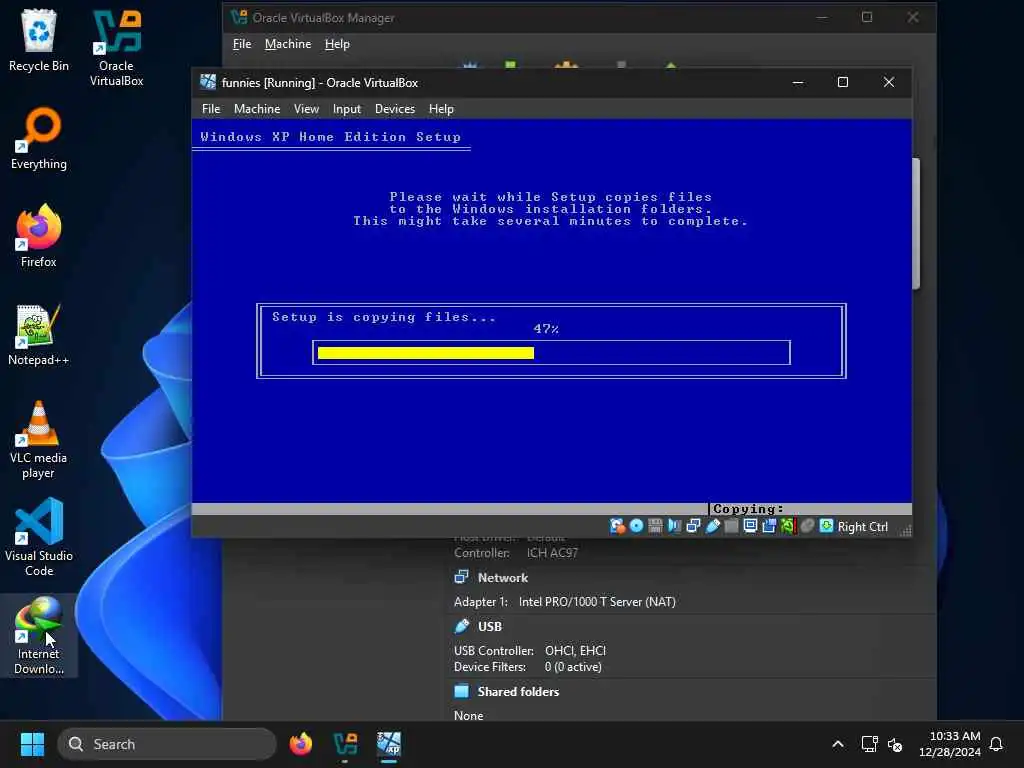Open the Windows Start menu

[x=32, y=744]
